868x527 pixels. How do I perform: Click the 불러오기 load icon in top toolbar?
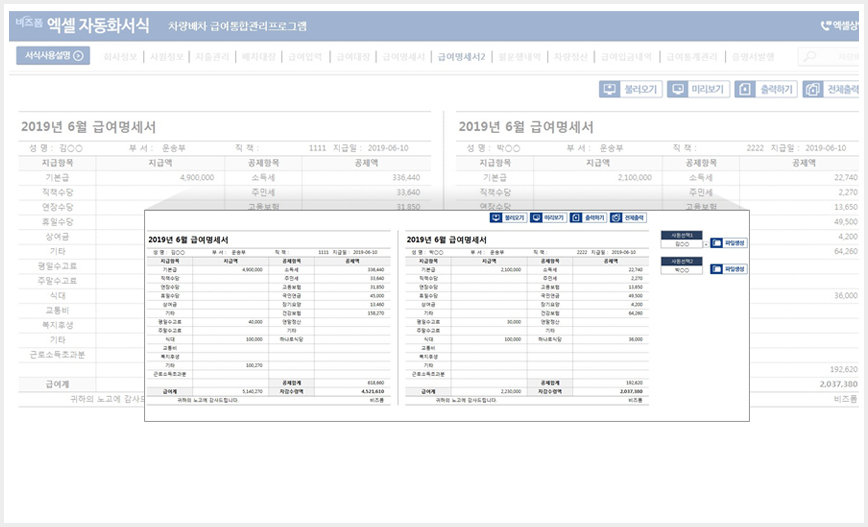609,89
